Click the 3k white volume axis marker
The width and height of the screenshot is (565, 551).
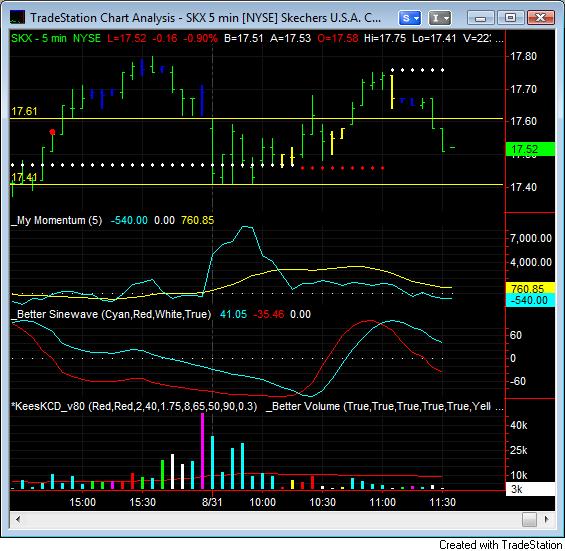[x=530, y=489]
